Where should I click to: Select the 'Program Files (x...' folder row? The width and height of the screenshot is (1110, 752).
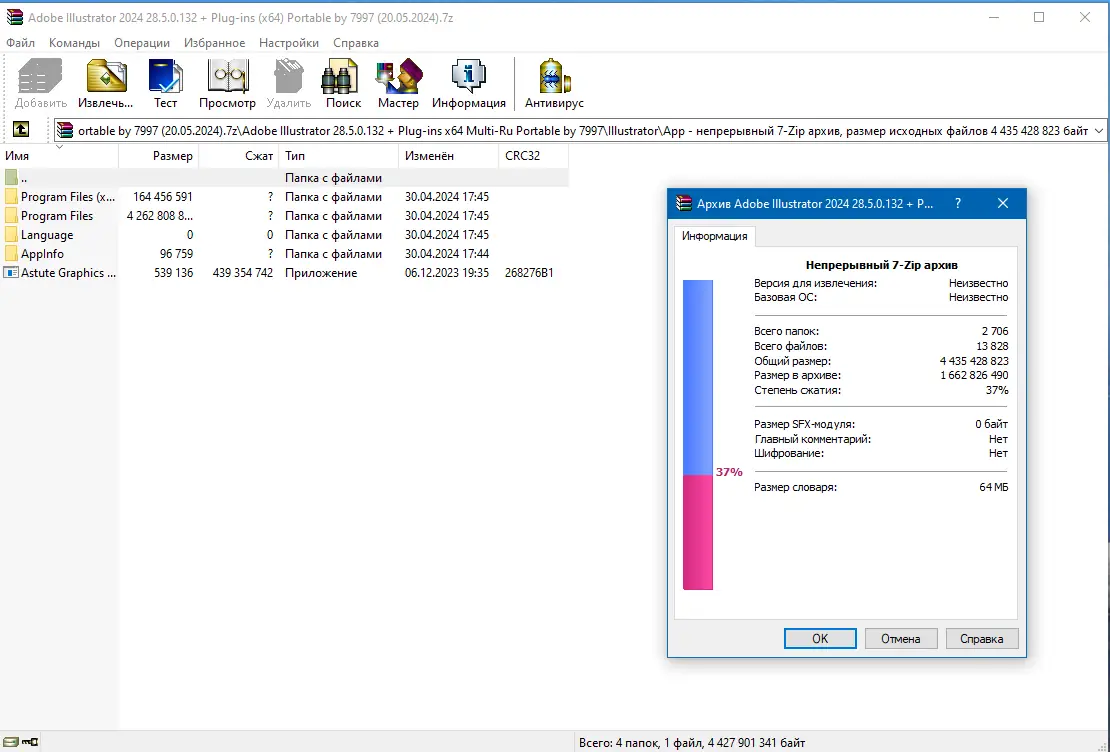tap(284, 197)
